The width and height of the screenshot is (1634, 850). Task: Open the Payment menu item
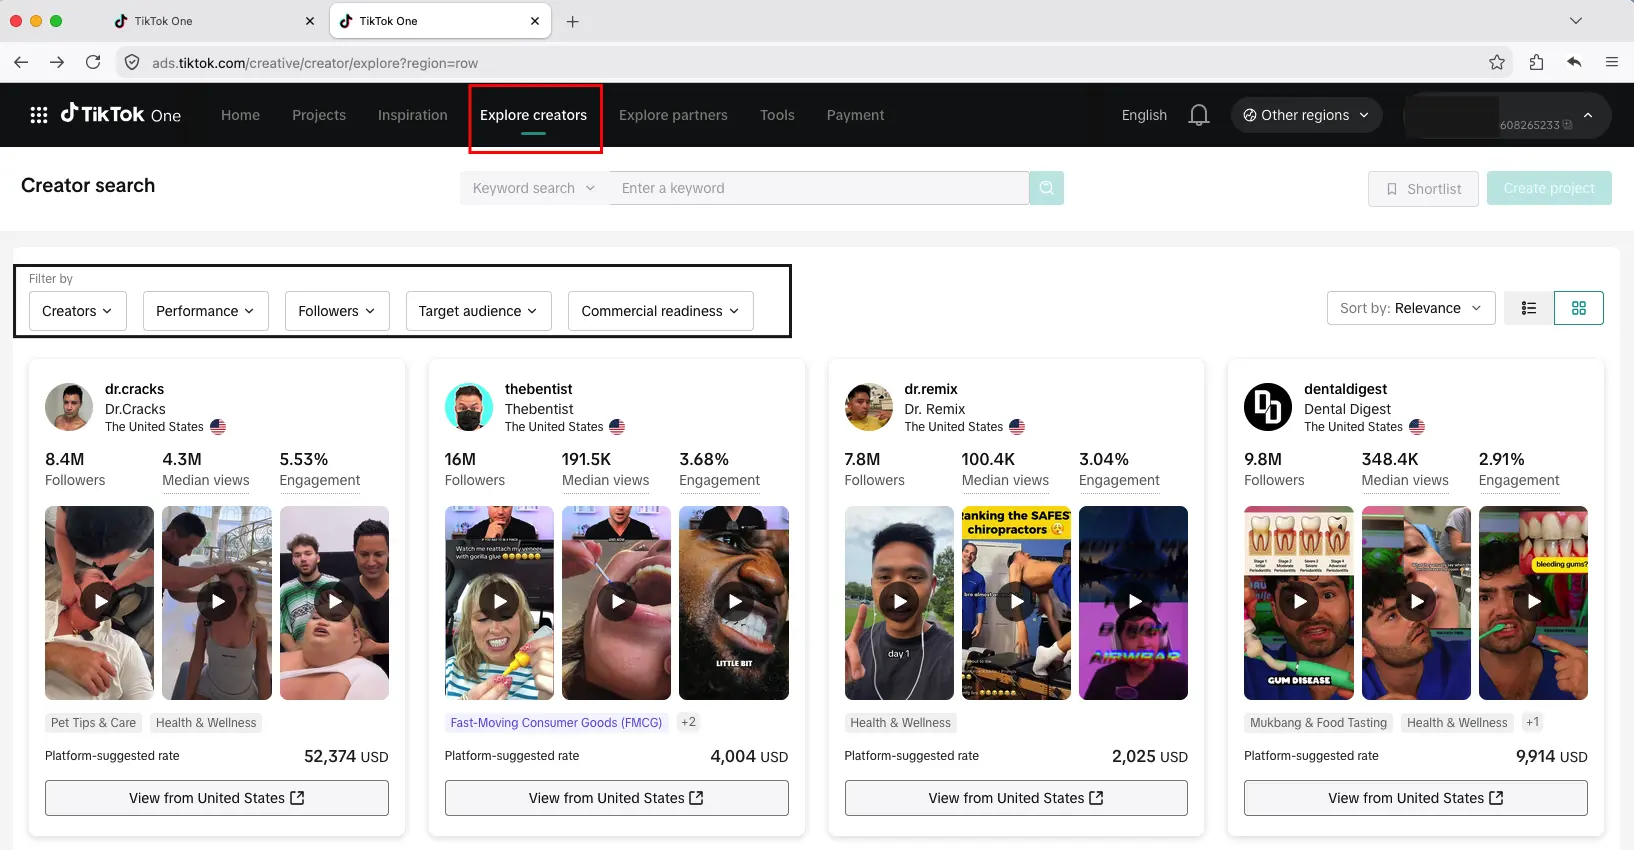[x=855, y=115]
